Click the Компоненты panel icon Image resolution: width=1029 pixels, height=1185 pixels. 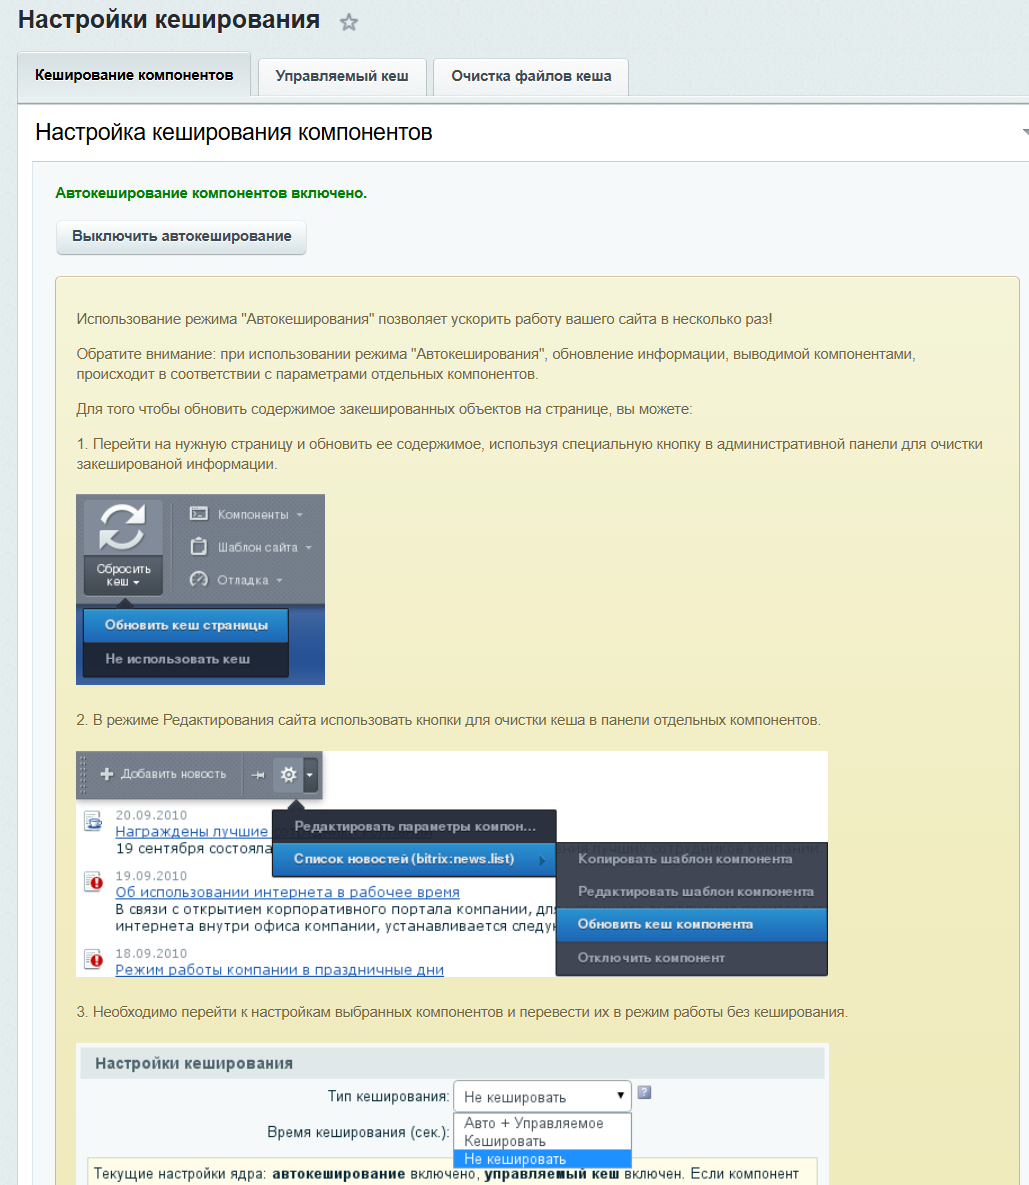point(199,514)
